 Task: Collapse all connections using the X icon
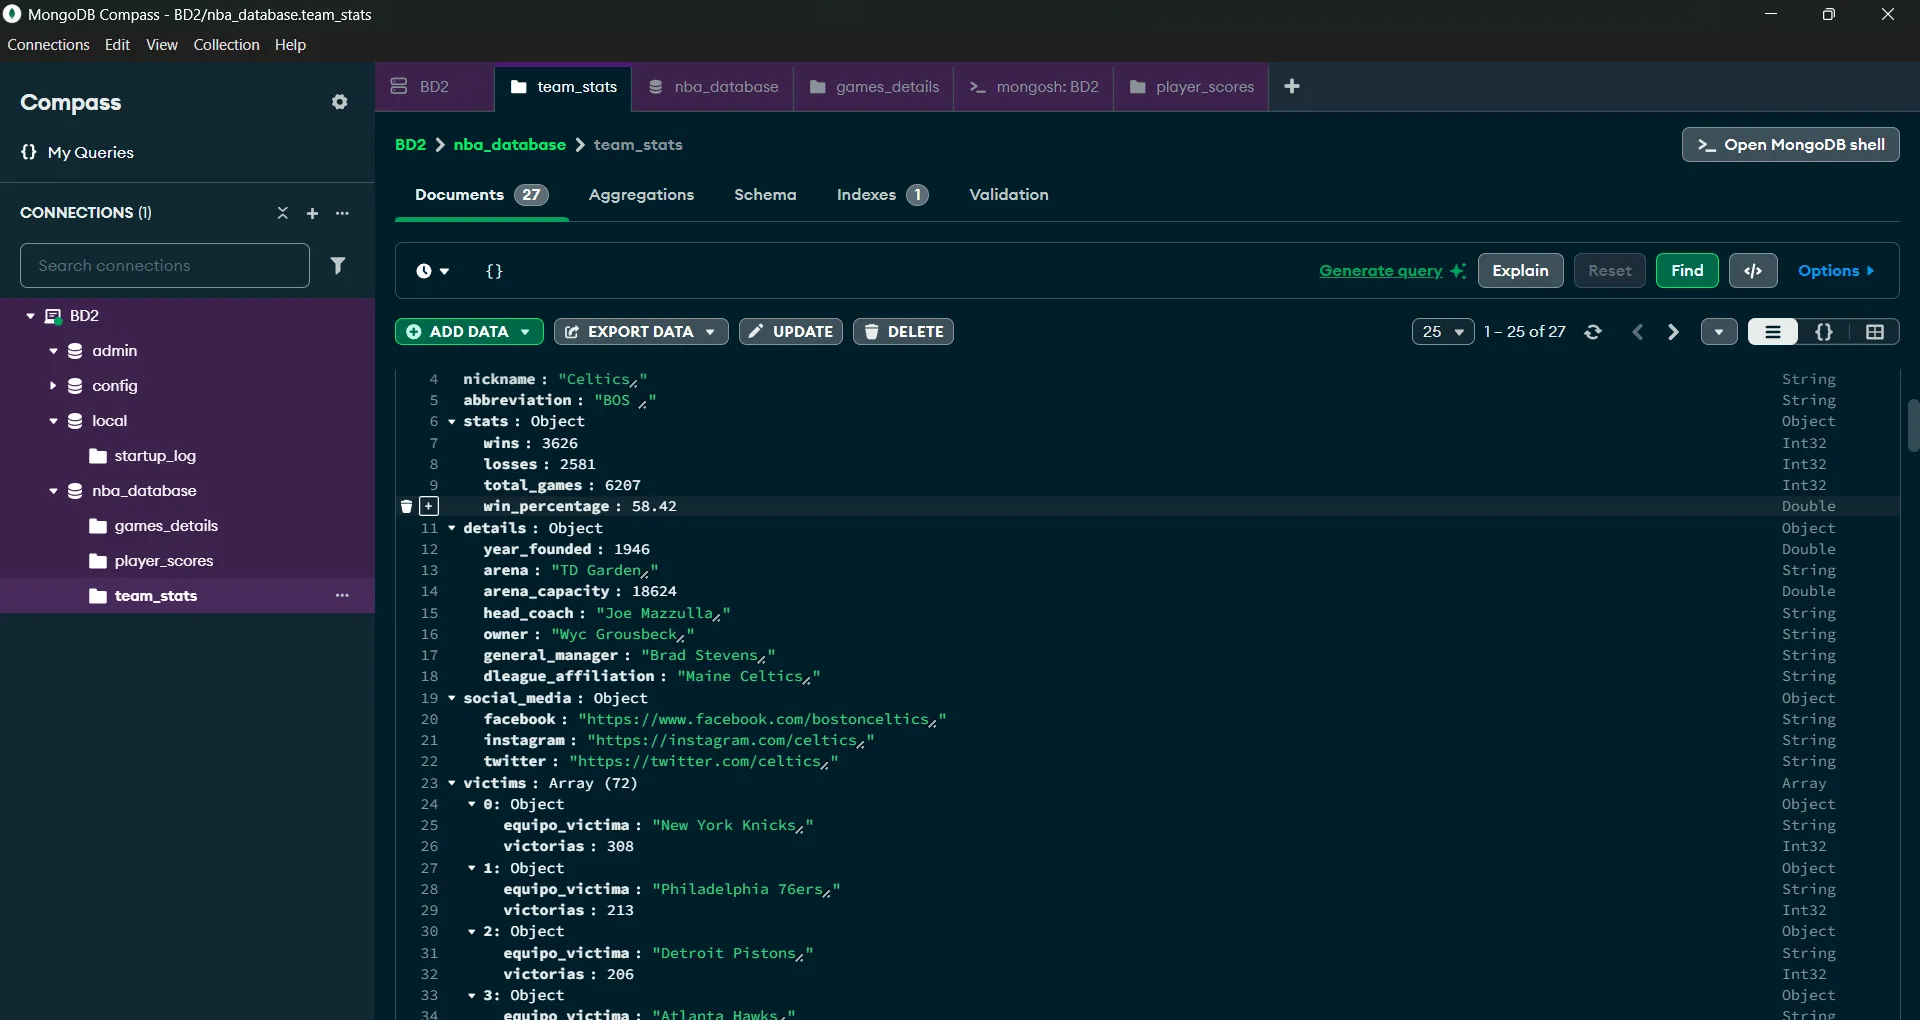pyautogui.click(x=283, y=213)
